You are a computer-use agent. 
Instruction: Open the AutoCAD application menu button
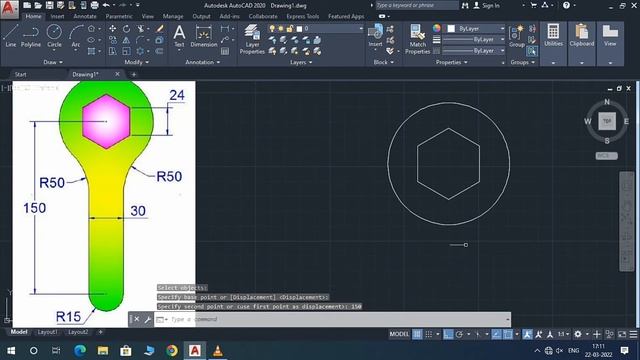tap(9, 9)
